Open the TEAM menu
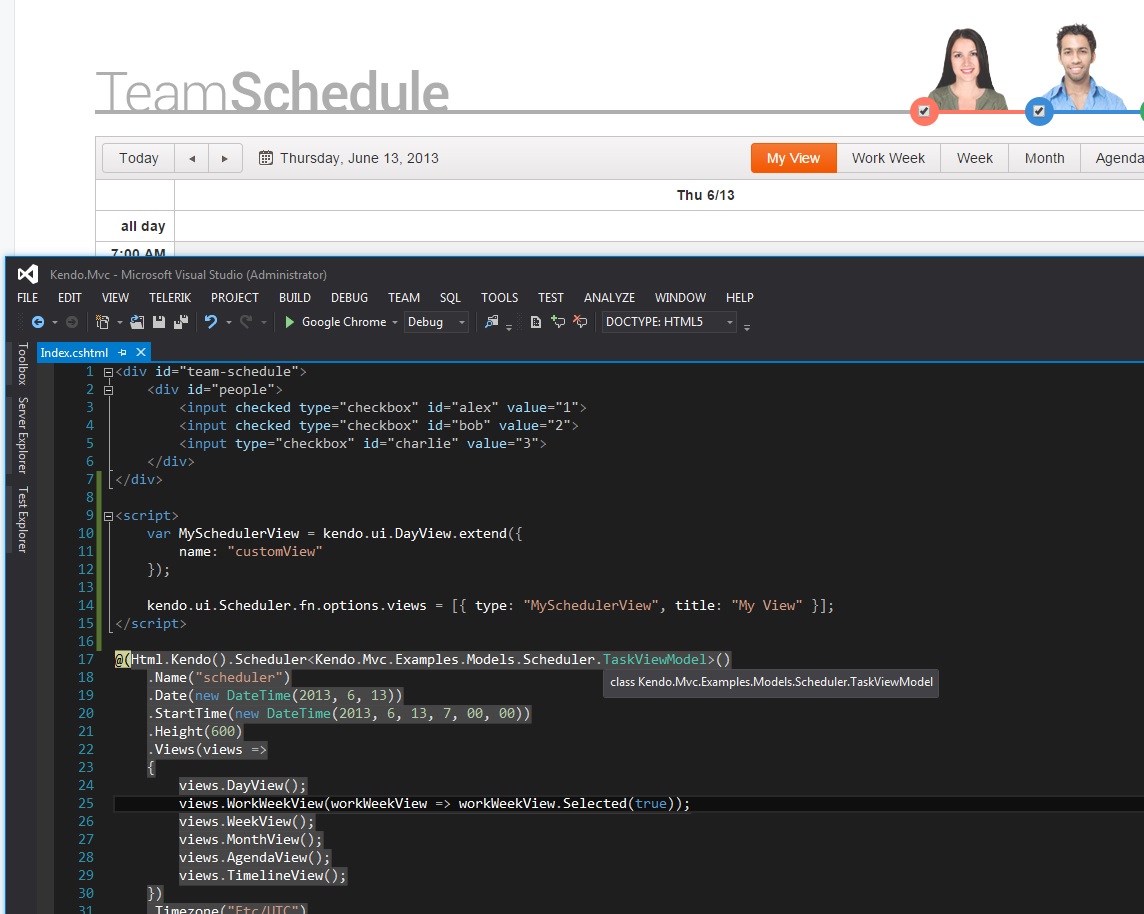Viewport: 1144px width, 914px height. tap(404, 298)
